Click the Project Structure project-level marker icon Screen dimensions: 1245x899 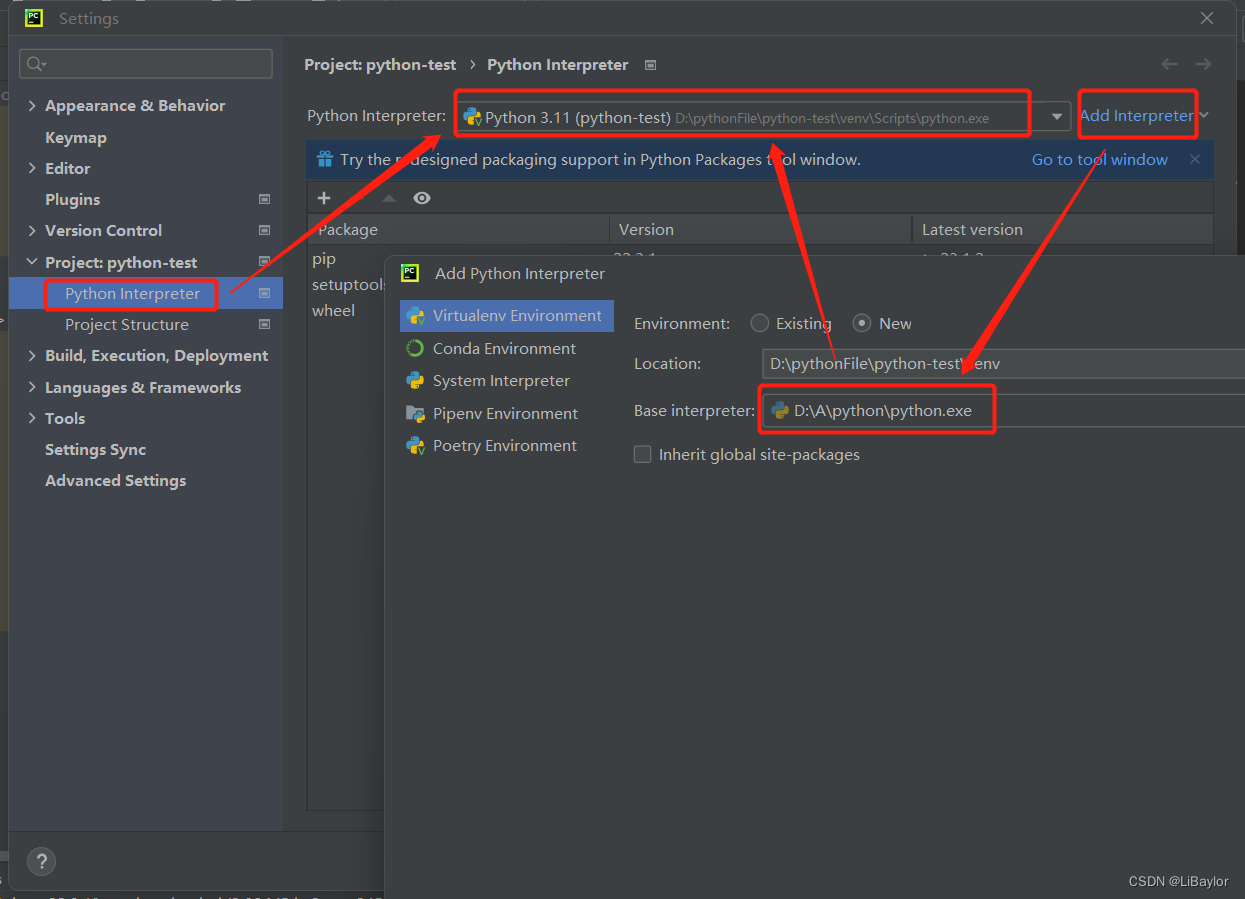(264, 324)
